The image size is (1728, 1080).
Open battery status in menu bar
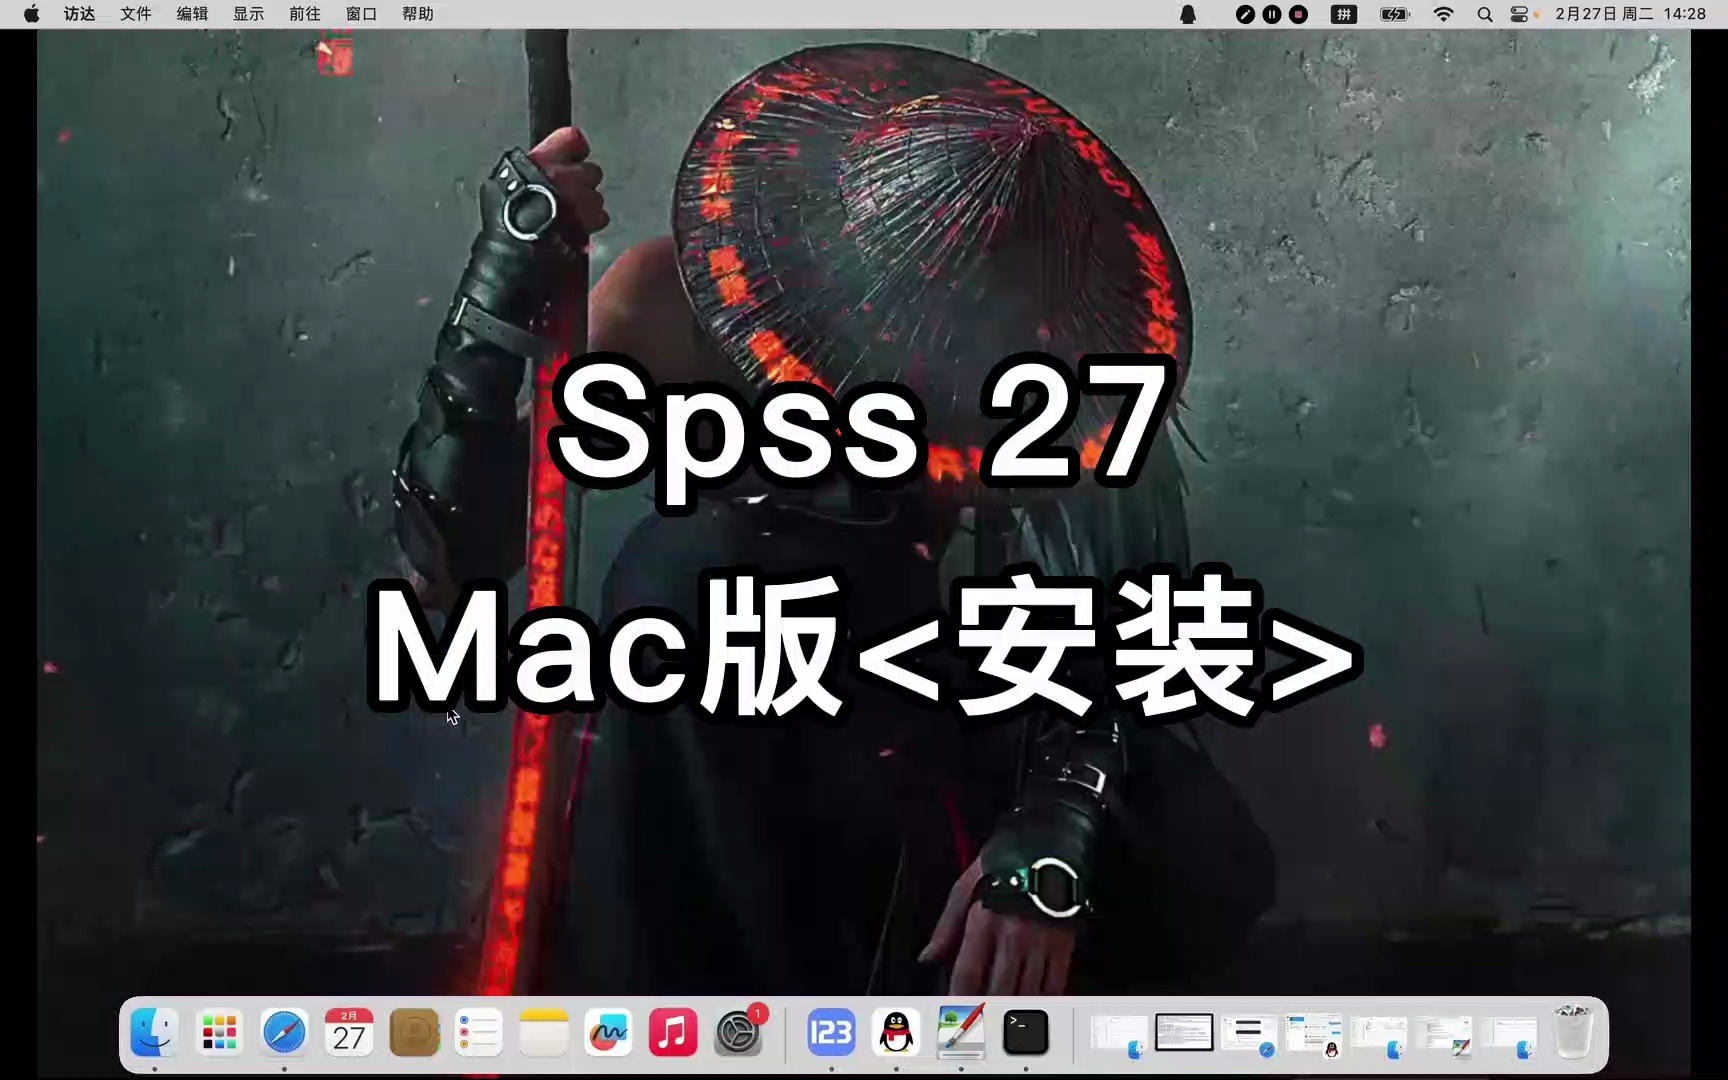[x=1394, y=14]
